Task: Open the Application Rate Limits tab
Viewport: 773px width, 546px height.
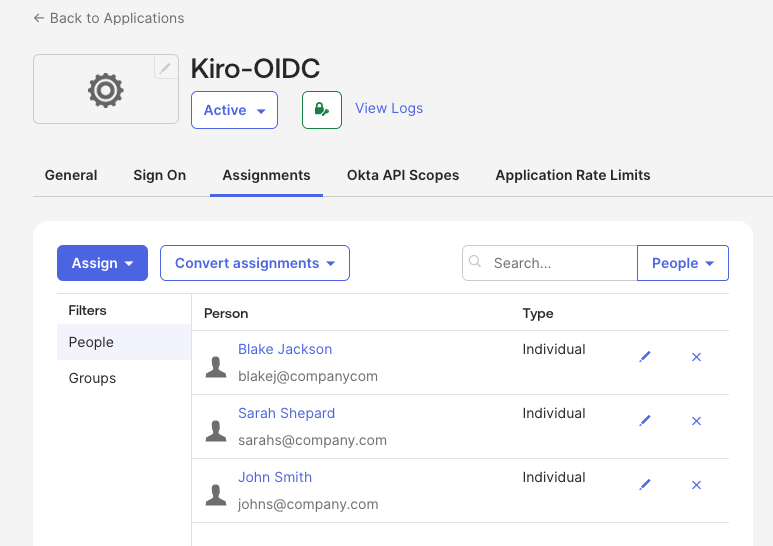Action: point(572,175)
